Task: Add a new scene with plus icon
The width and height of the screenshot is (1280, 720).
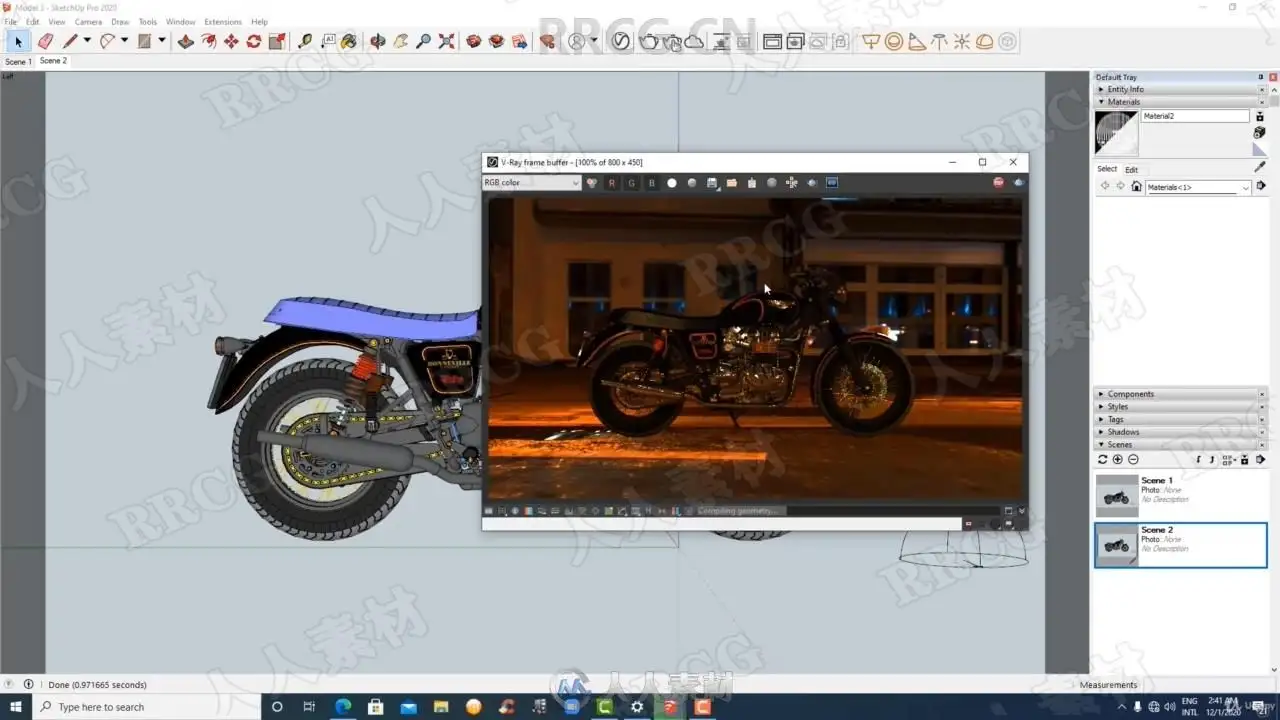Action: [x=1118, y=459]
